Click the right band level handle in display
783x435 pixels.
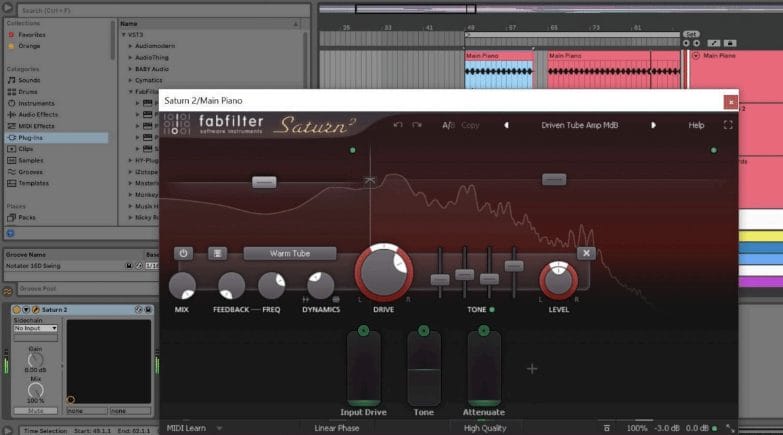pos(554,179)
